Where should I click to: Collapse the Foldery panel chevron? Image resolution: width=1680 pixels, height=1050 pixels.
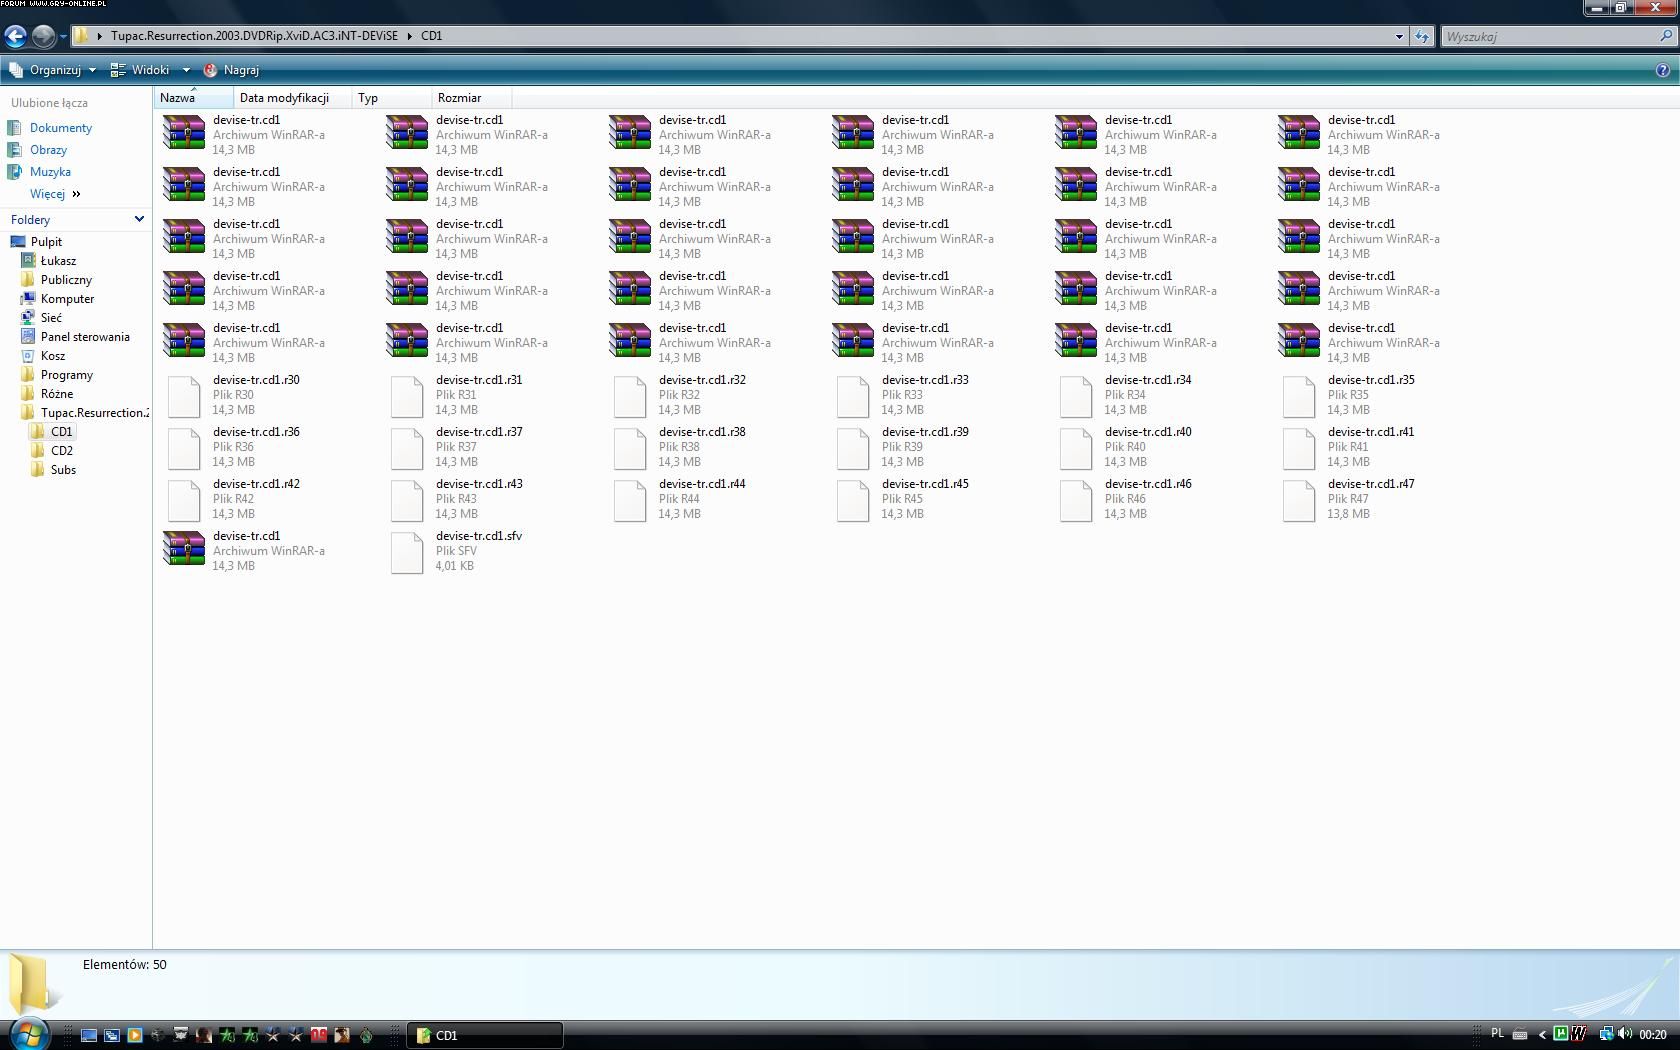[x=139, y=219]
